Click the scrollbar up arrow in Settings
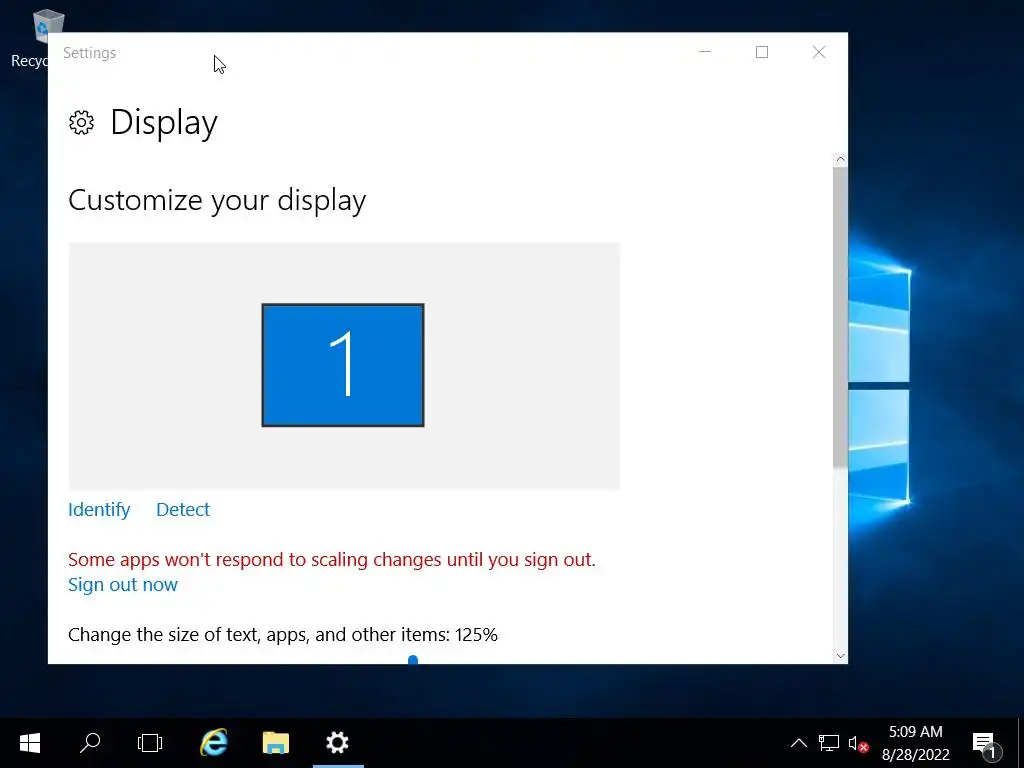The width and height of the screenshot is (1024, 768). coord(840,159)
